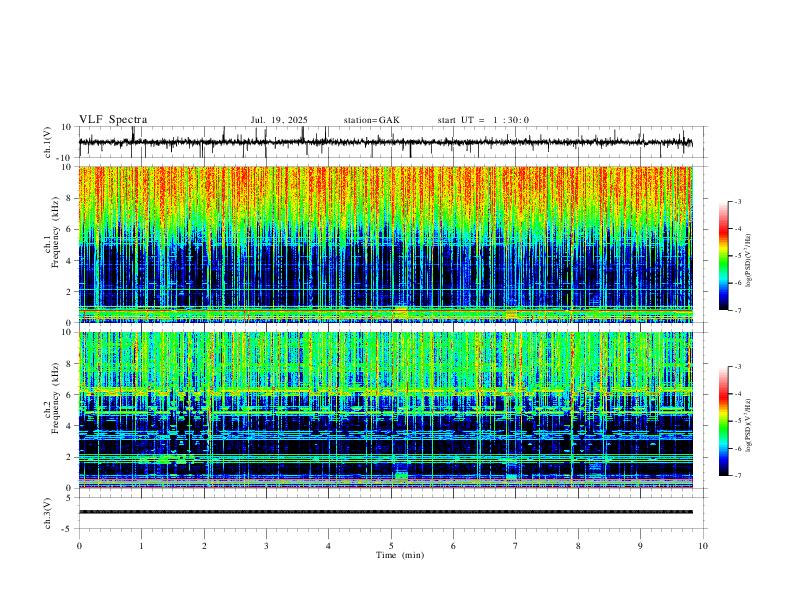Click the "ch.3(V)" axis label

48,513
